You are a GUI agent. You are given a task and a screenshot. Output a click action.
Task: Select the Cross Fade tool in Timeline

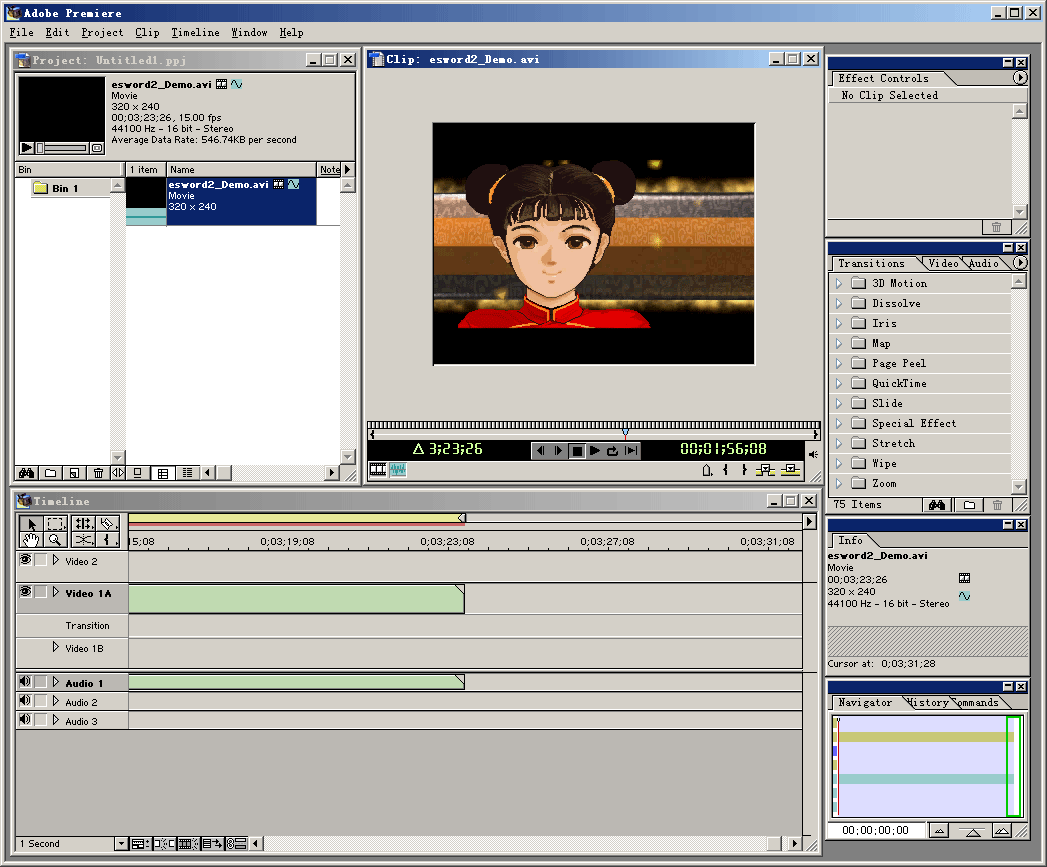(x=83, y=540)
